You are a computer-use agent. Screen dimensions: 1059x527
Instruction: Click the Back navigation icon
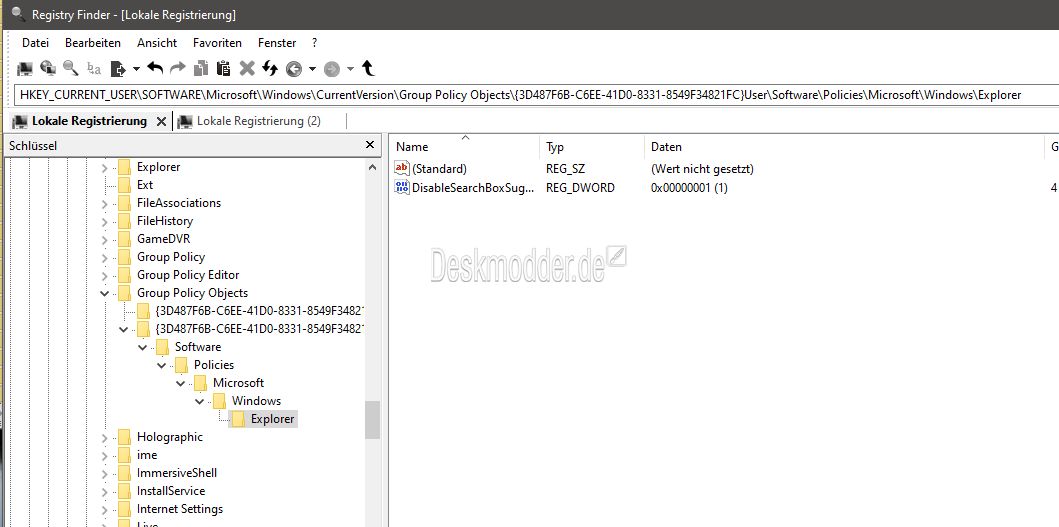point(294,68)
